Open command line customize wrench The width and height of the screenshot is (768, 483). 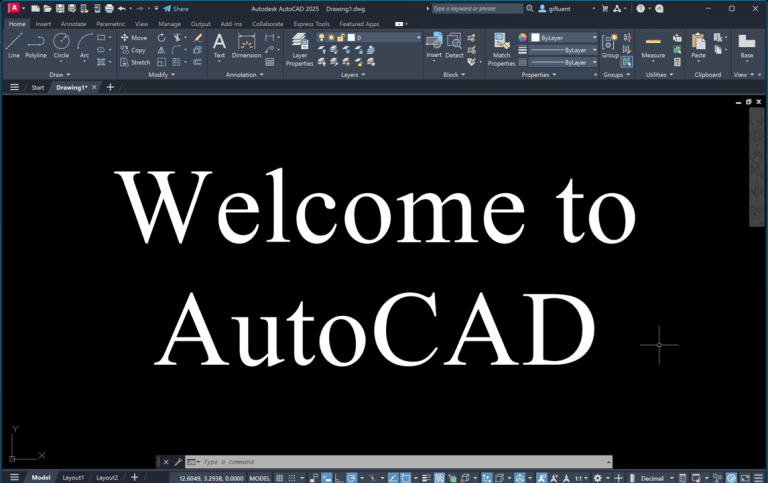178,461
